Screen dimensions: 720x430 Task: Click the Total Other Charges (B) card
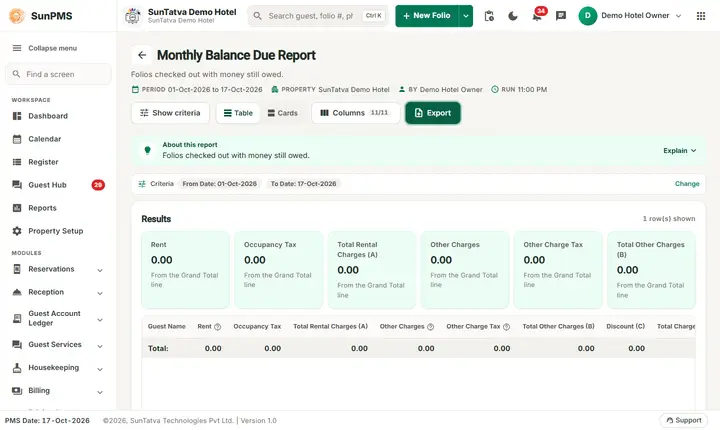pos(651,270)
